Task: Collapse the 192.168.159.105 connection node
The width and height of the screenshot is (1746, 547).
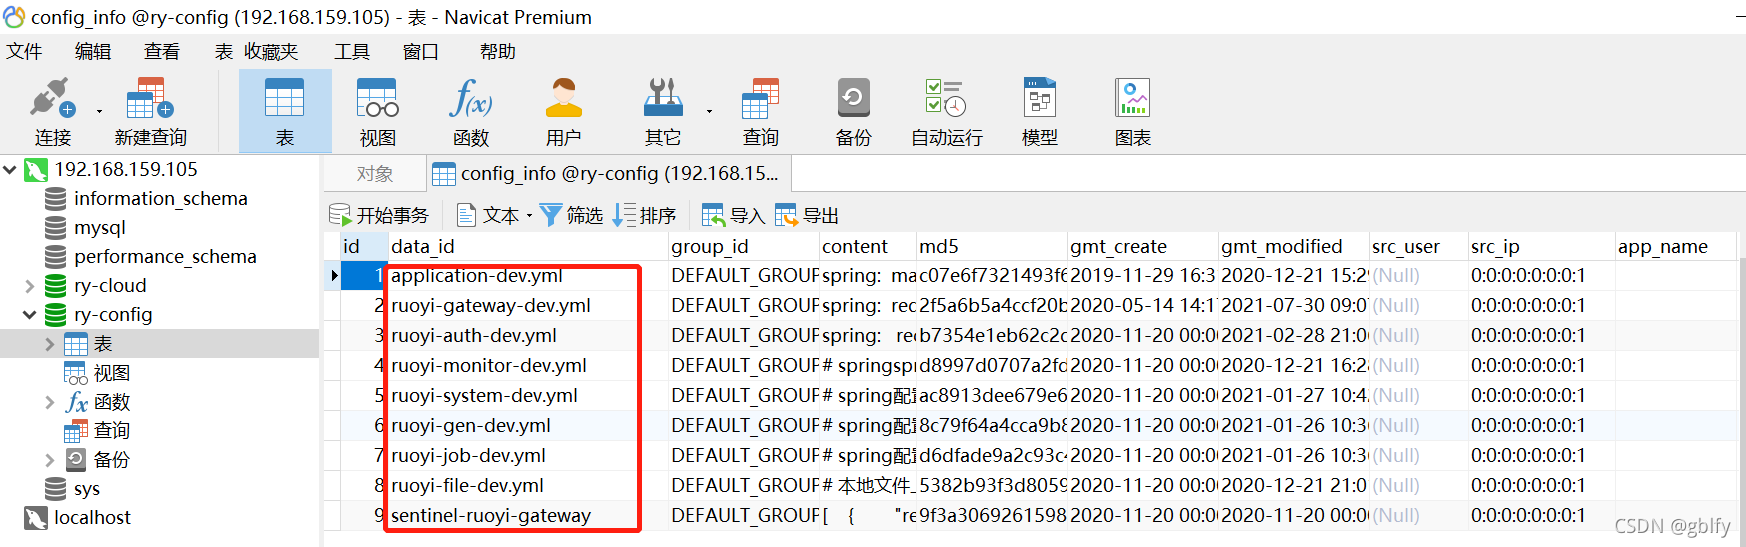Action: (10, 170)
